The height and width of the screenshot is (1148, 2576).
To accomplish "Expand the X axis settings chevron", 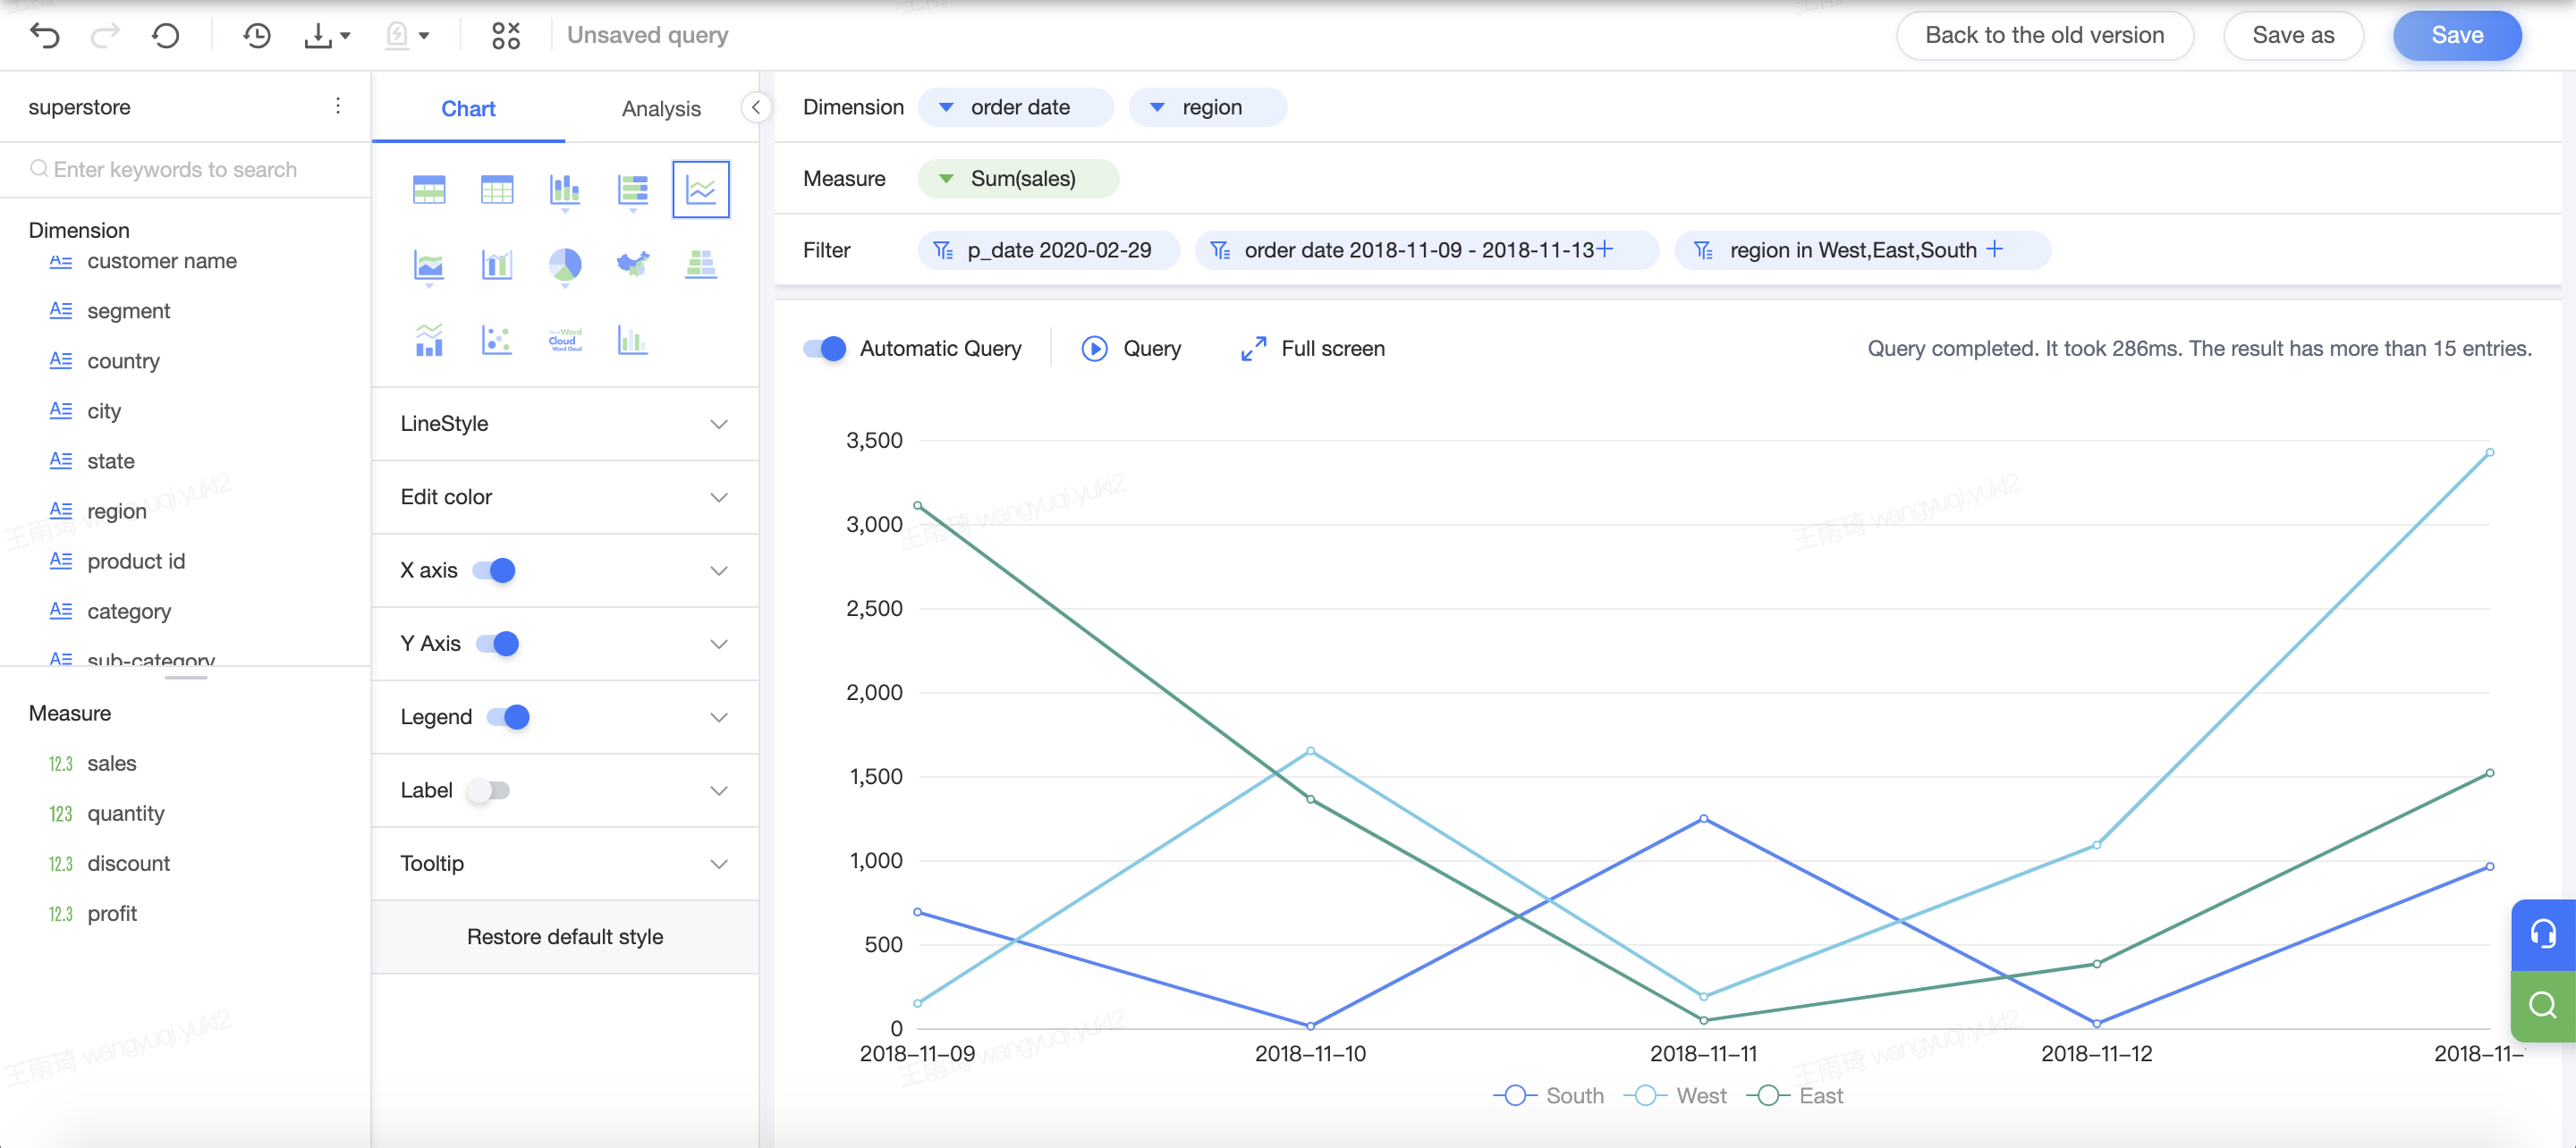I will [719, 570].
